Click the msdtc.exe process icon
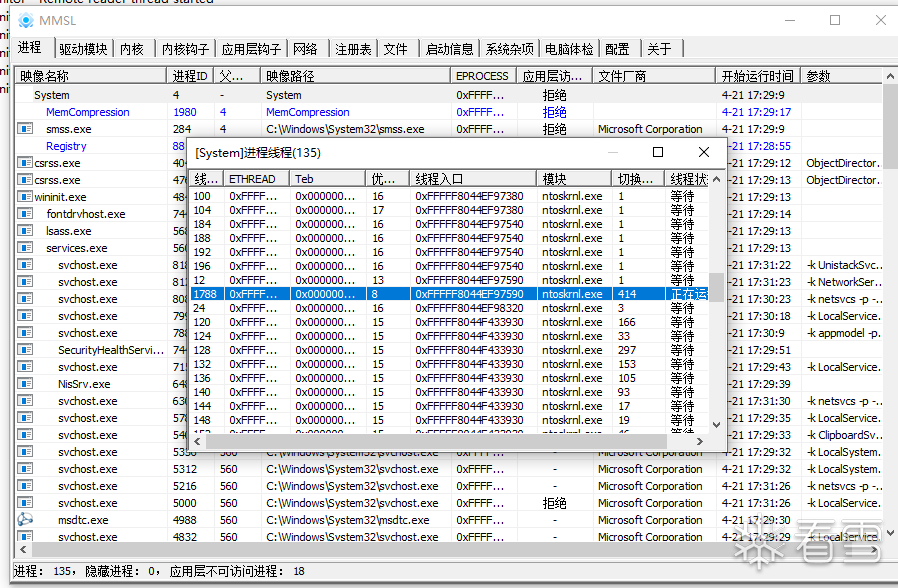Viewport: 898px width, 588px height. (25, 519)
